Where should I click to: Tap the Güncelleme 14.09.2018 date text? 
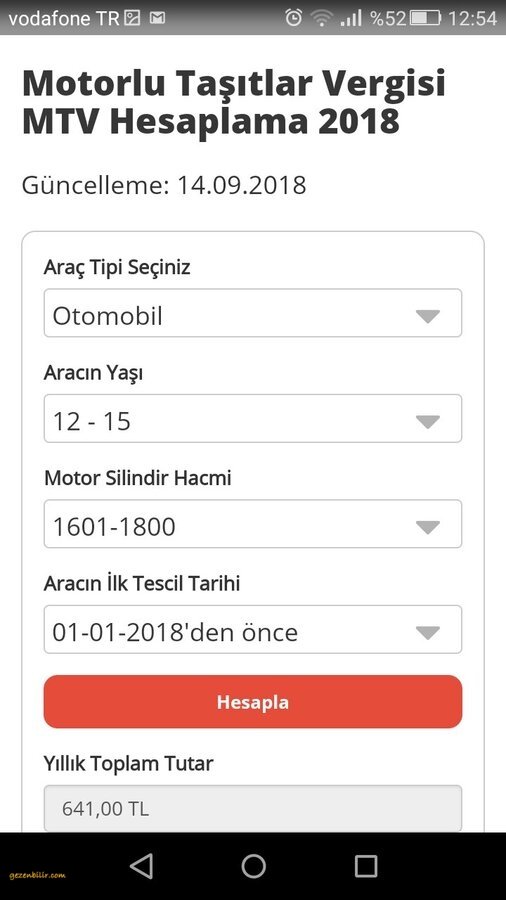[164, 185]
